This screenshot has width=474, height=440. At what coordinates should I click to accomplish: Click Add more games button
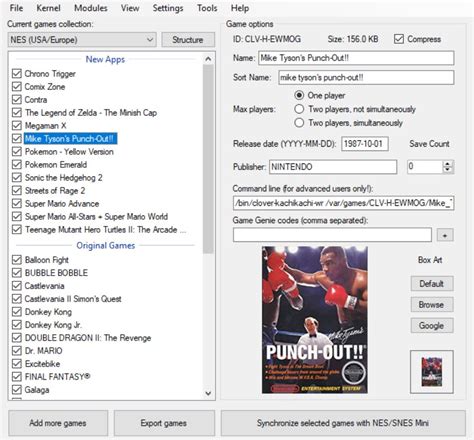point(58,423)
